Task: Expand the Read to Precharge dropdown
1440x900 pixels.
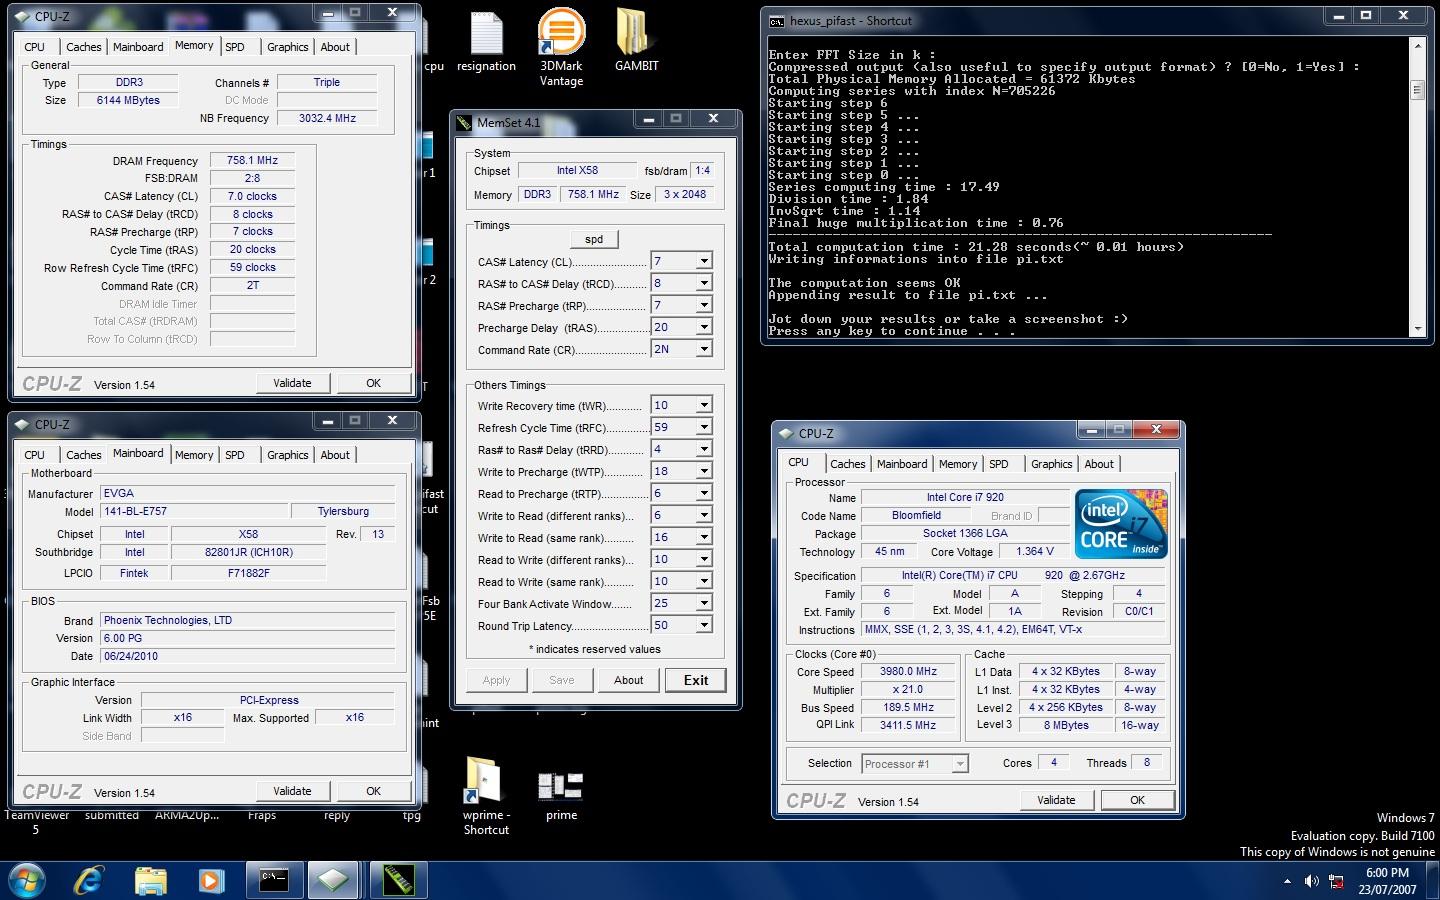Action: coord(703,493)
